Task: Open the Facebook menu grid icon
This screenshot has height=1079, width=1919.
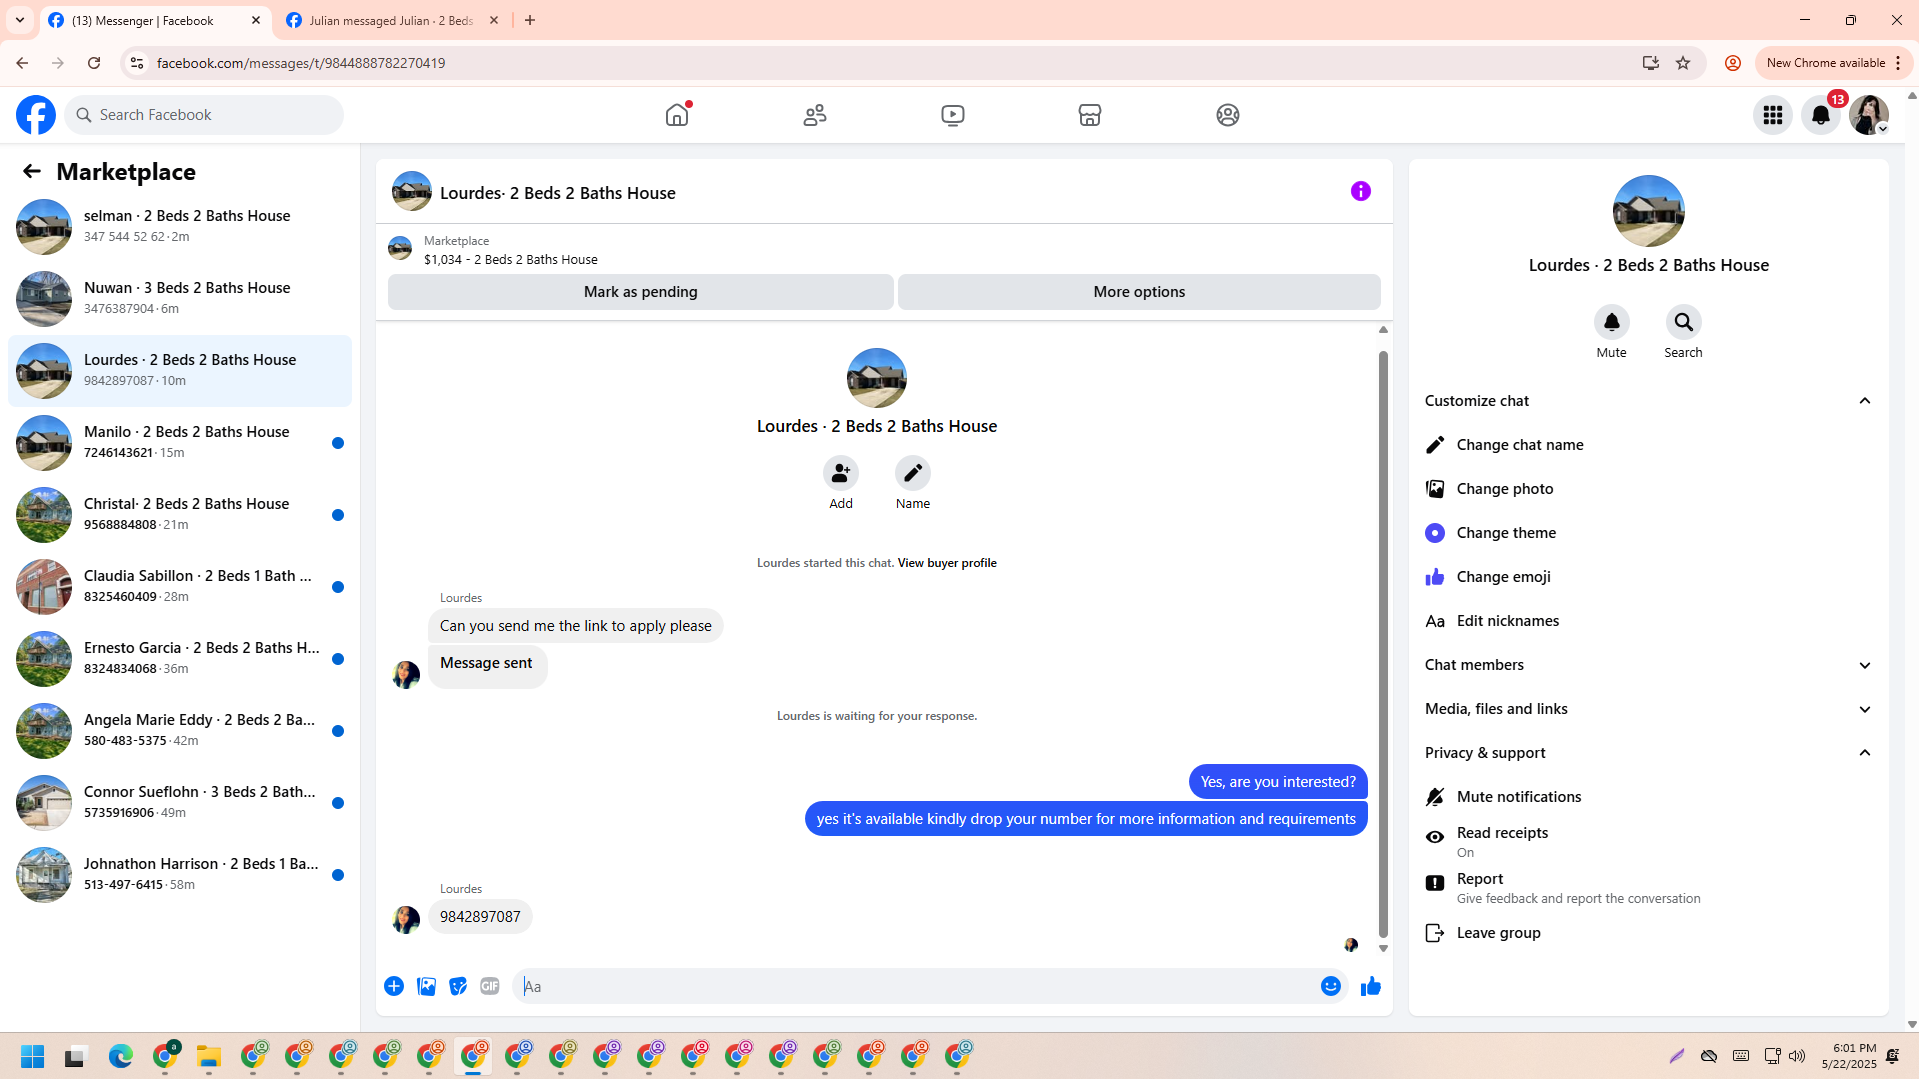Action: click(1773, 115)
